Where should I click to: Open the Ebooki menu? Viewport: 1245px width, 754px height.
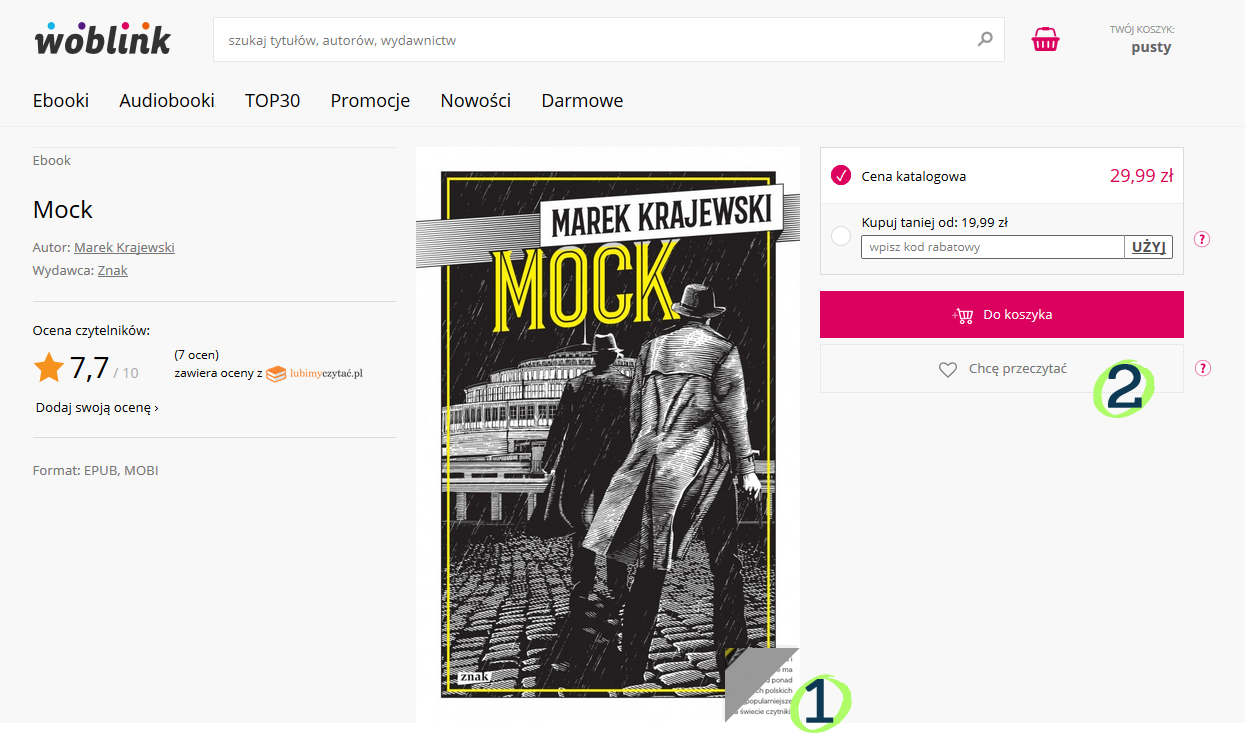tap(61, 100)
